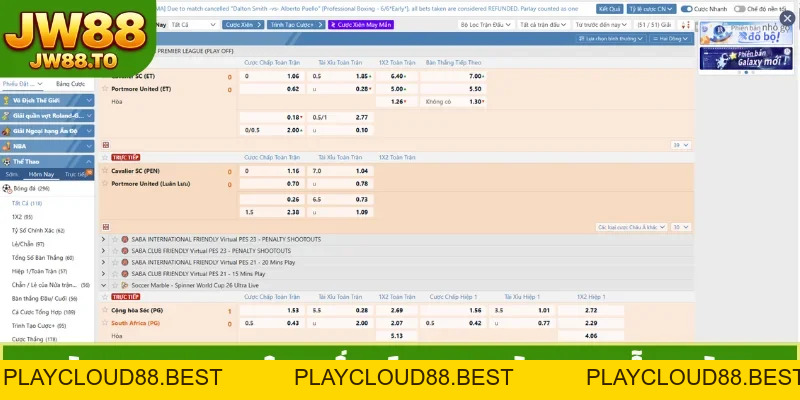
Task: Star SABA INTERNATIONAL FRIENDLY PES 23 Penalty Shootouts league
Action: [115, 239]
